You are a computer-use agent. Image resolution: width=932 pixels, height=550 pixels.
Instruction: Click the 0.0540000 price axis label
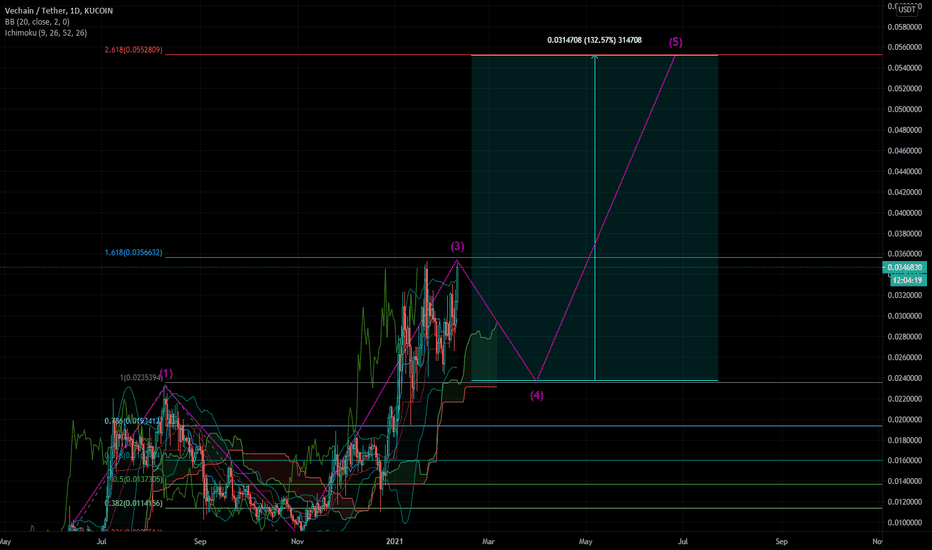(905, 68)
